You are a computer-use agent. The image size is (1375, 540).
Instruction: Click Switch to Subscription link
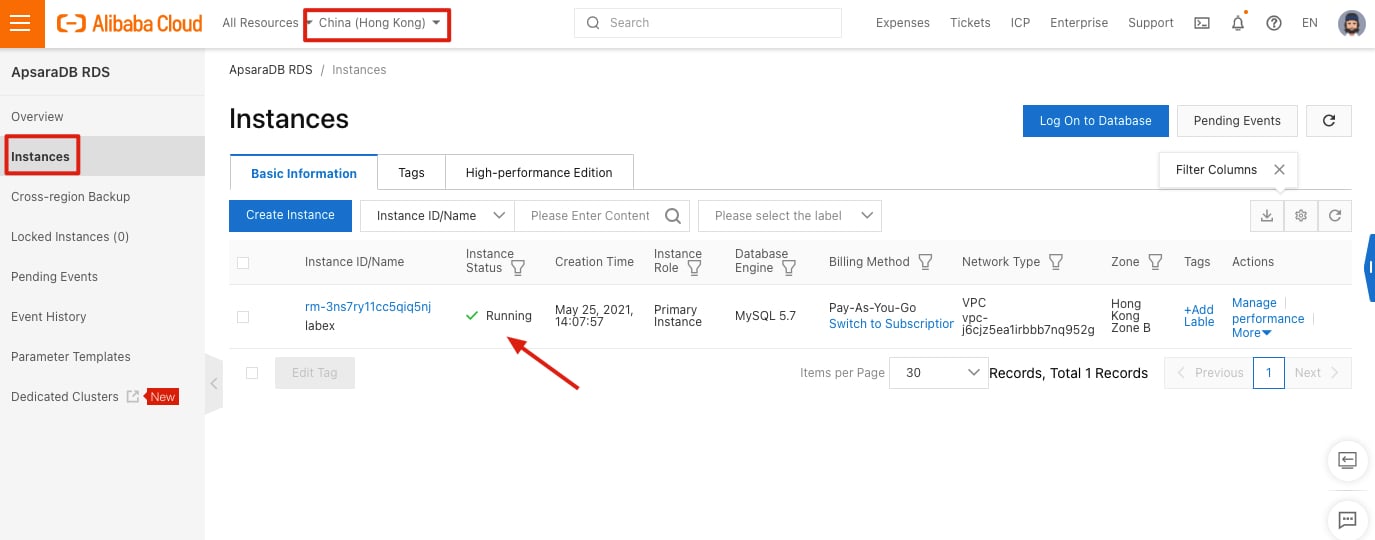pos(891,324)
